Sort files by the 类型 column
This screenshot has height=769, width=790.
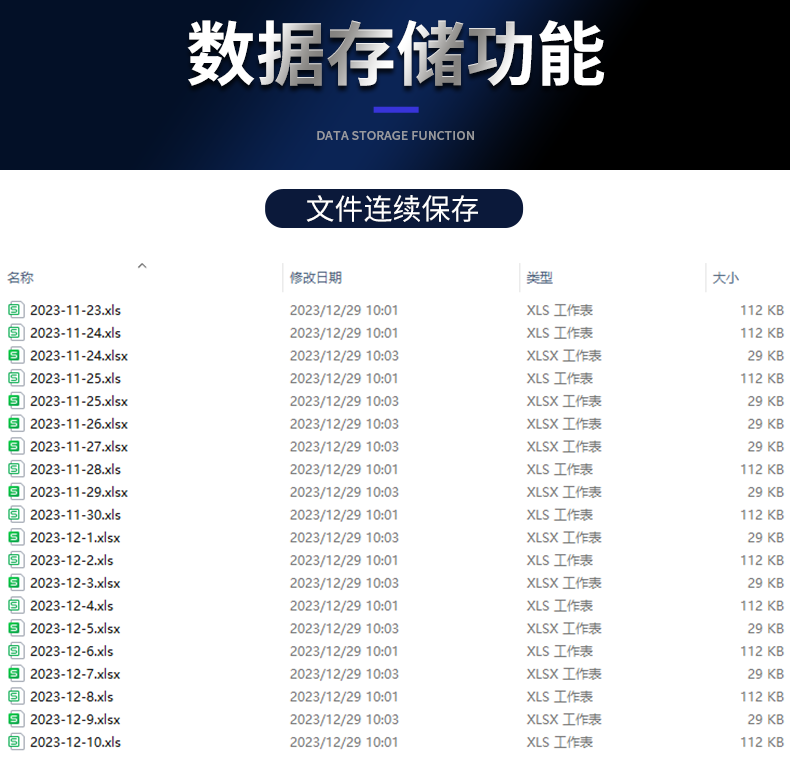540,278
